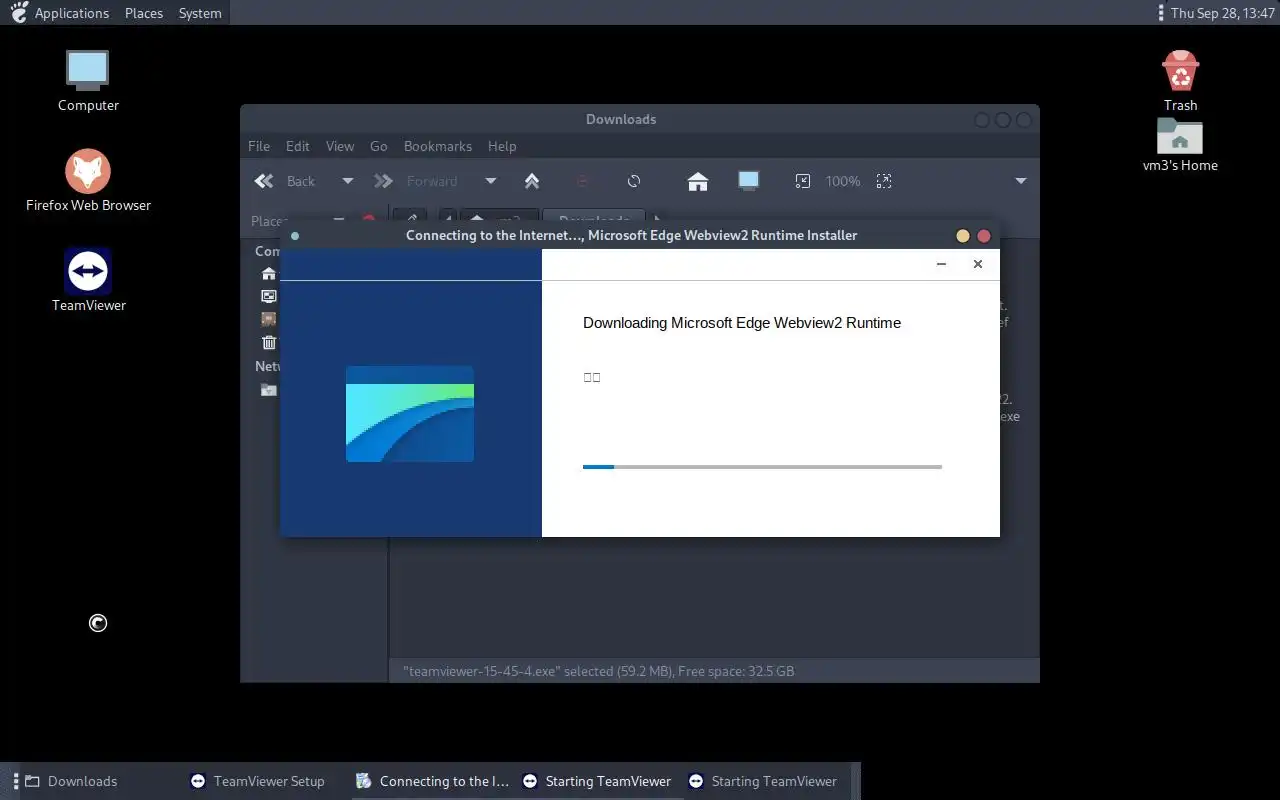The width and height of the screenshot is (1280, 800).
Task: Close the installer with the X button
Action: click(978, 264)
